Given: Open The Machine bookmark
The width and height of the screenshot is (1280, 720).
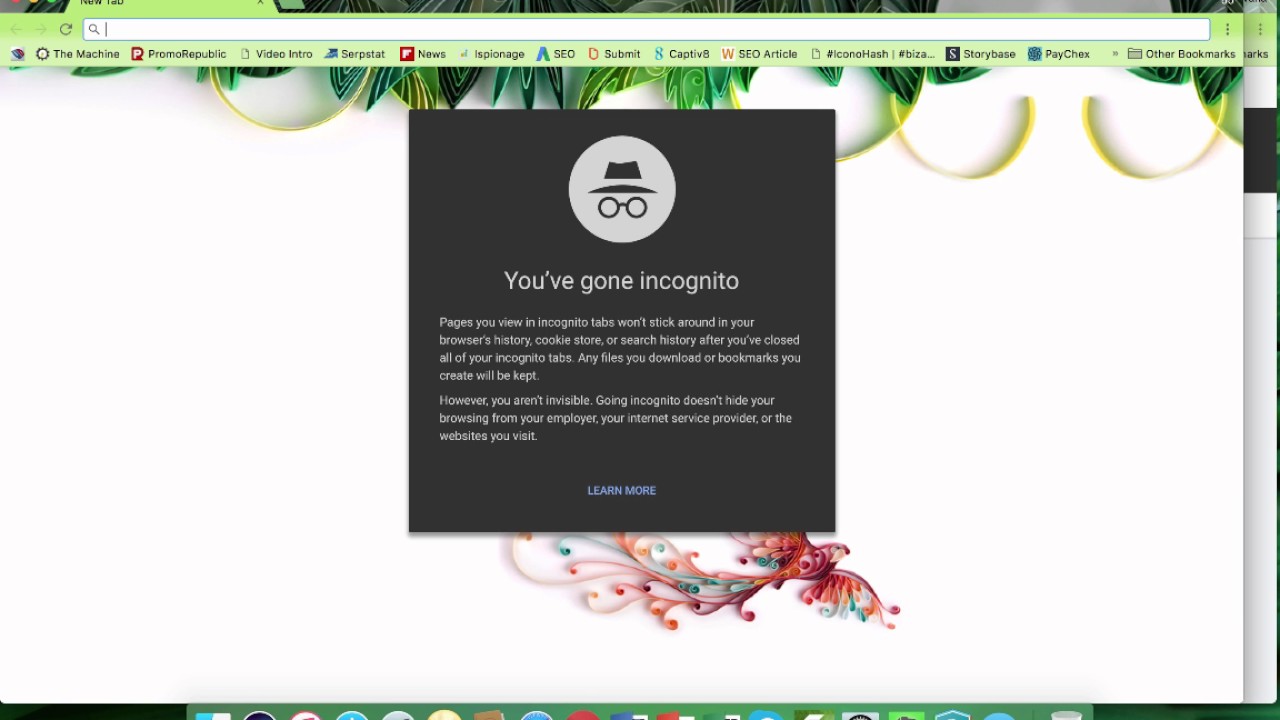Looking at the screenshot, I should [x=77, y=54].
